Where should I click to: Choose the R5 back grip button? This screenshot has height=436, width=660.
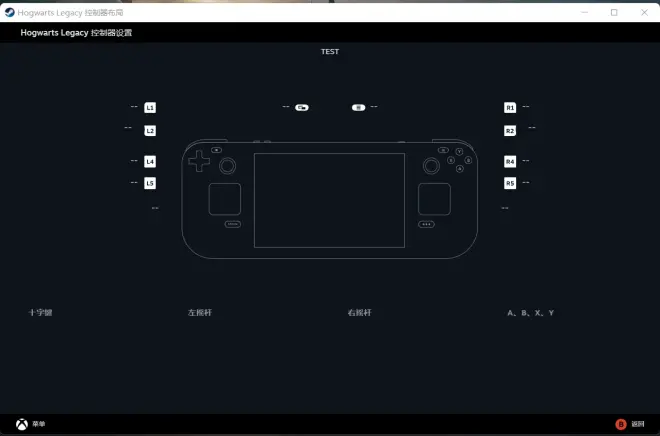click(510, 183)
